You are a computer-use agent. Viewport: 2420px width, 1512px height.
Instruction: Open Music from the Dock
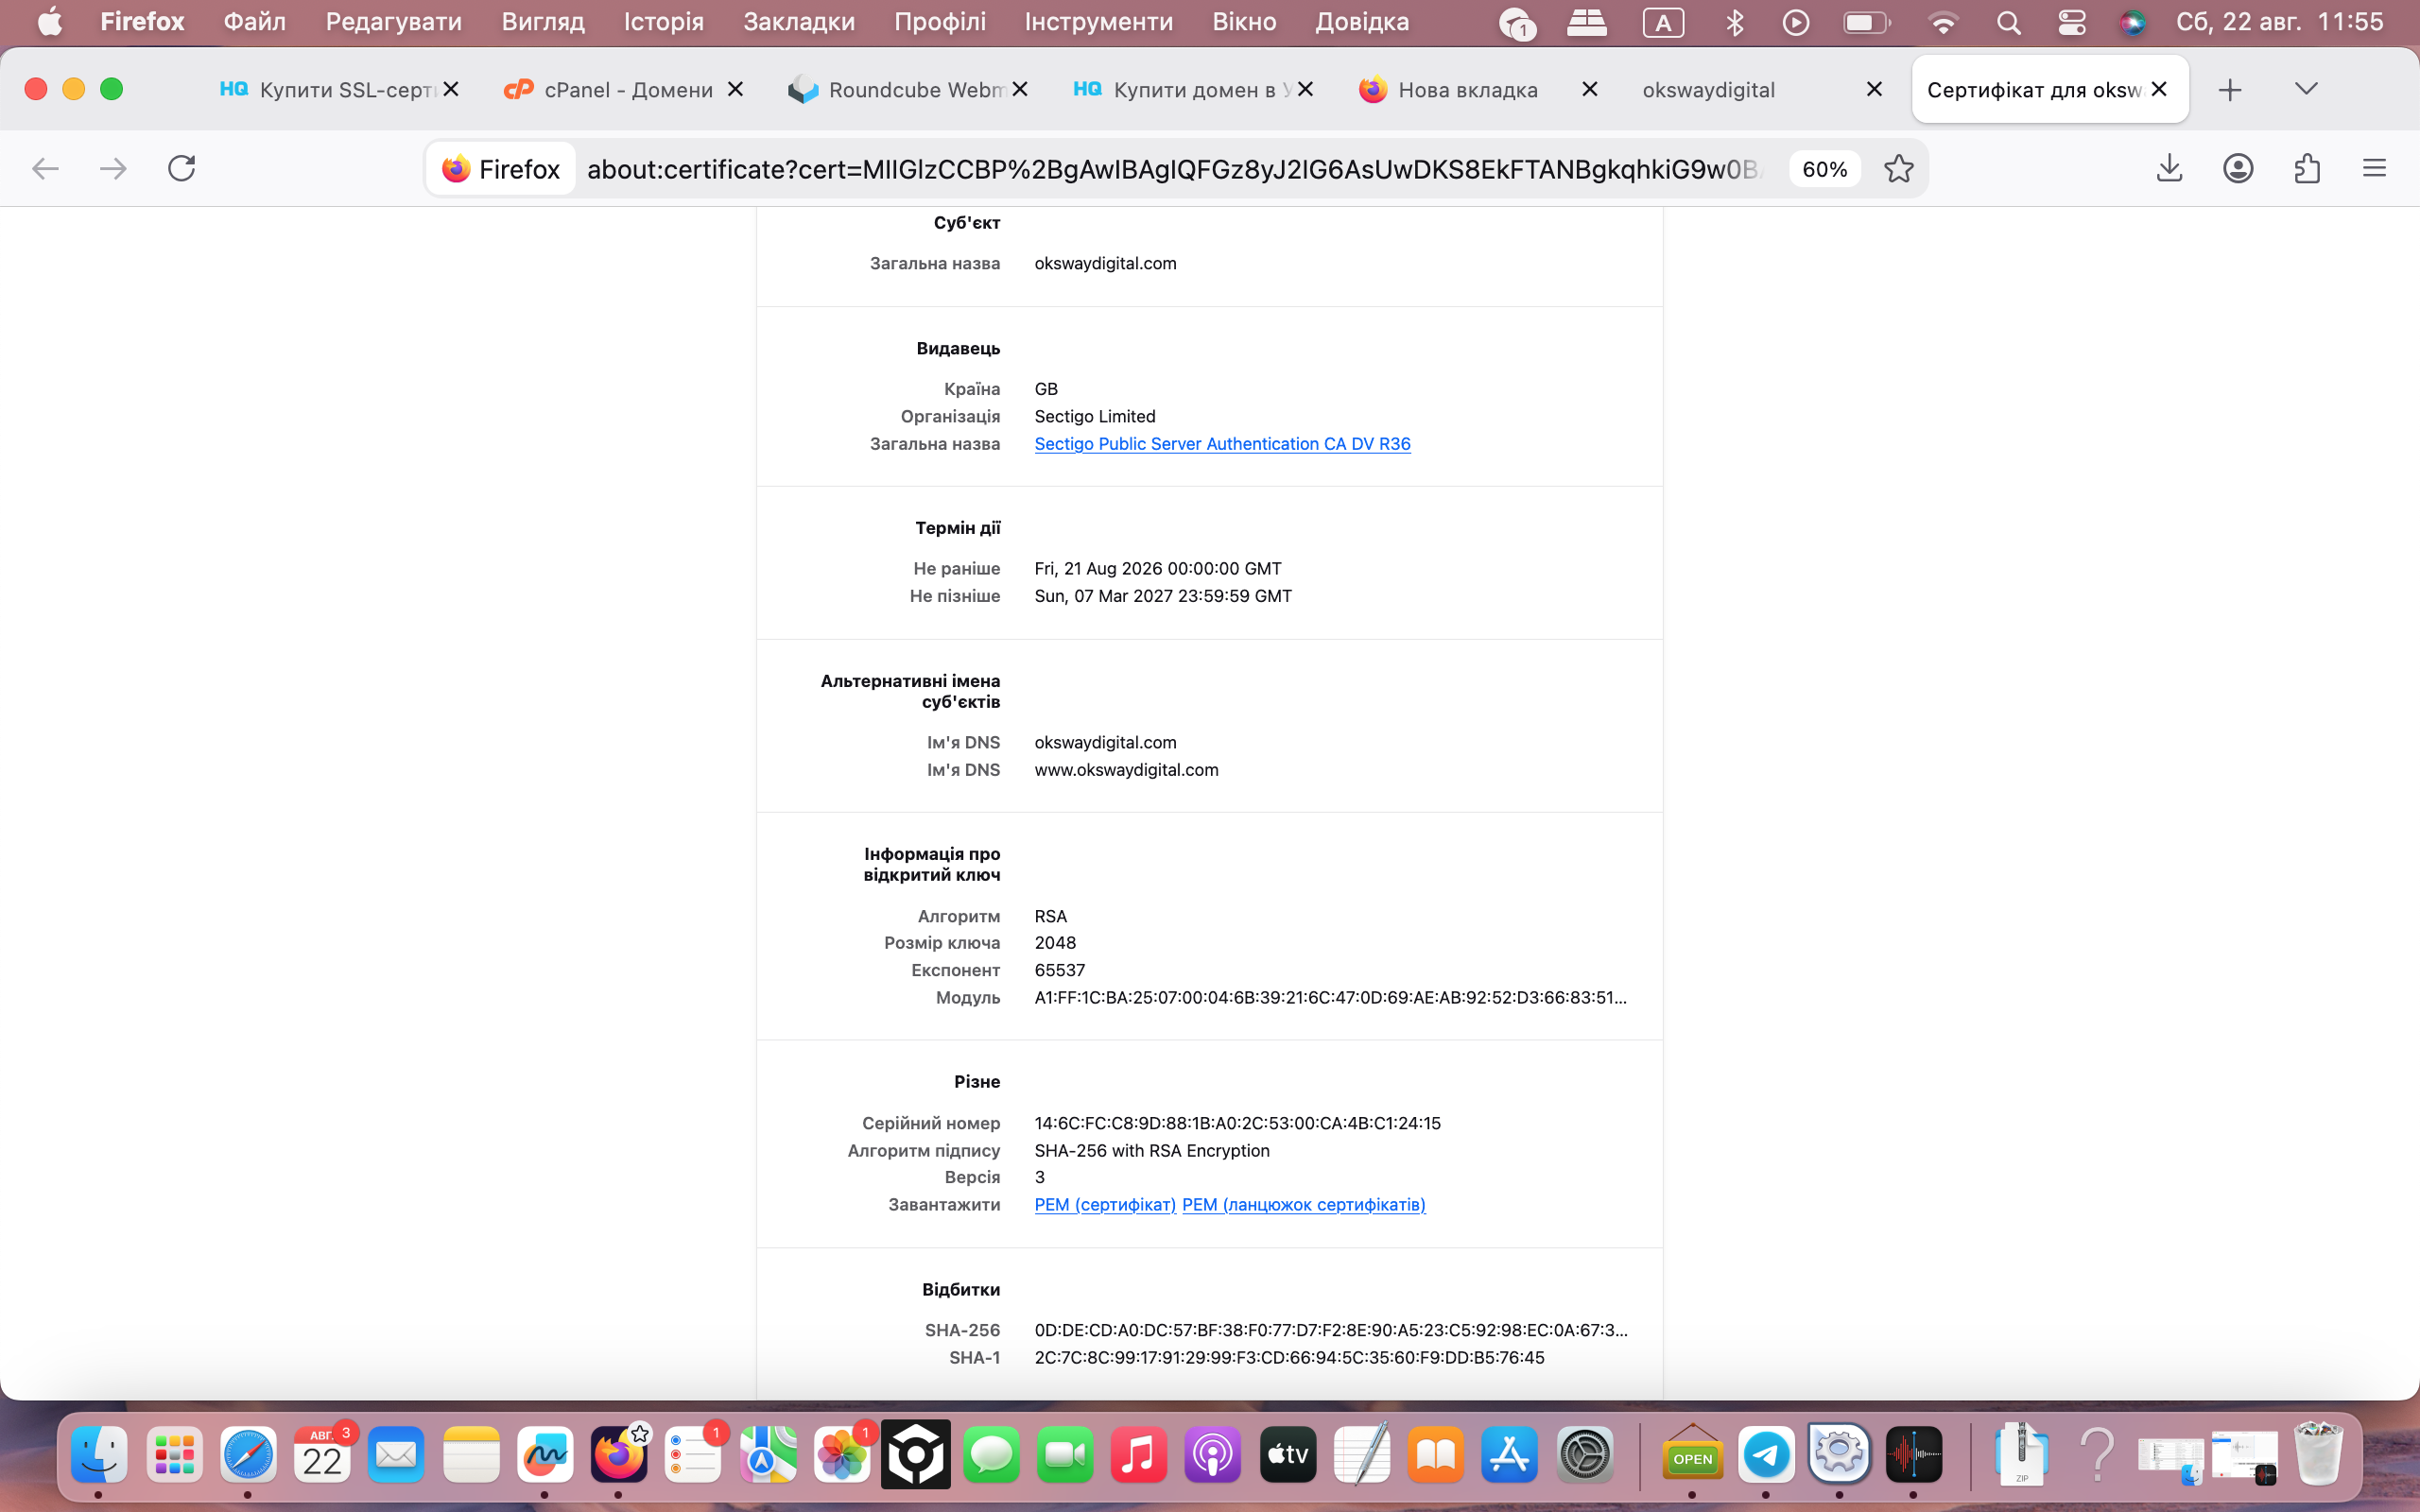pos(1138,1454)
